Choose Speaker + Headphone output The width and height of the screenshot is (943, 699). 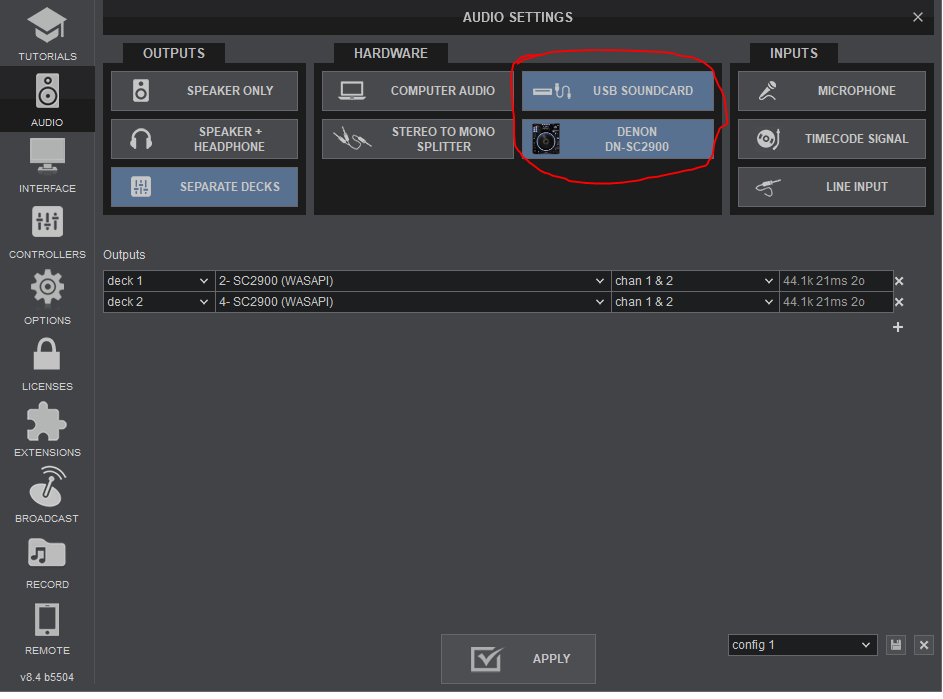[x=204, y=139]
